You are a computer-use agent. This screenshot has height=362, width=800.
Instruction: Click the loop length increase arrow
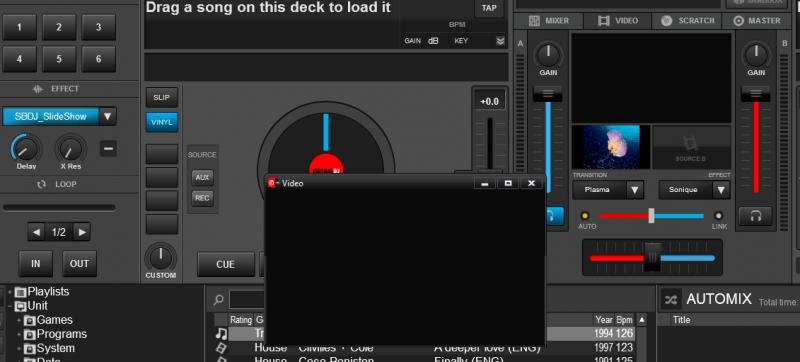82,232
